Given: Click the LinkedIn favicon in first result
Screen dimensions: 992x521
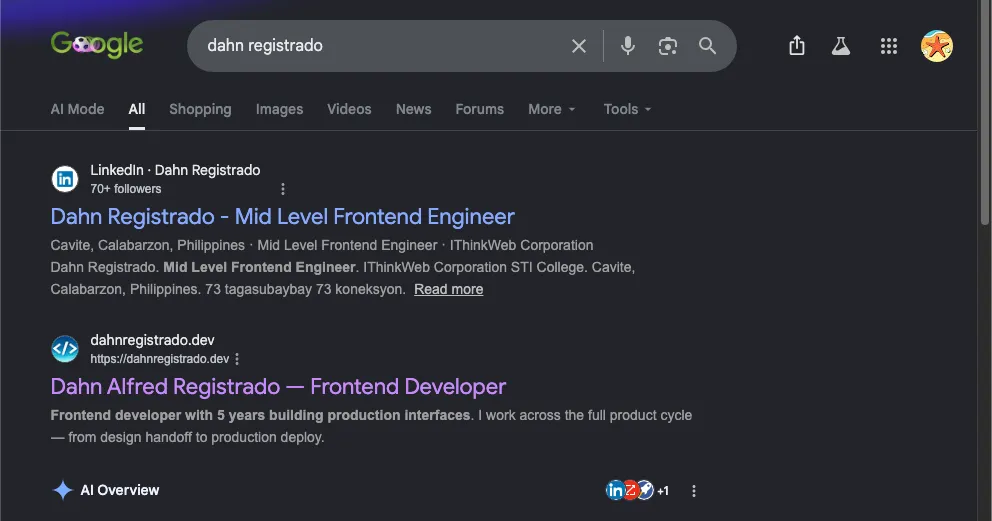Looking at the screenshot, I should (x=65, y=179).
